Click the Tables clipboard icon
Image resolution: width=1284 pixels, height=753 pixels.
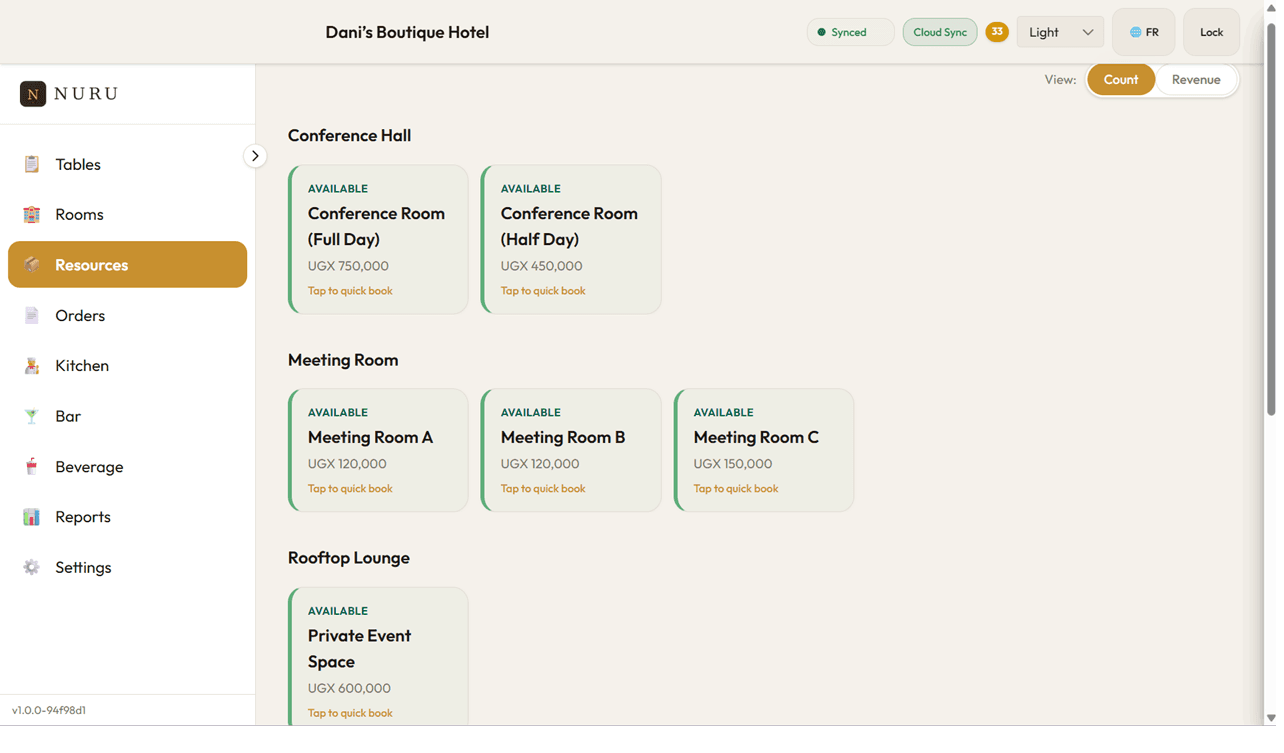pyautogui.click(x=32, y=164)
